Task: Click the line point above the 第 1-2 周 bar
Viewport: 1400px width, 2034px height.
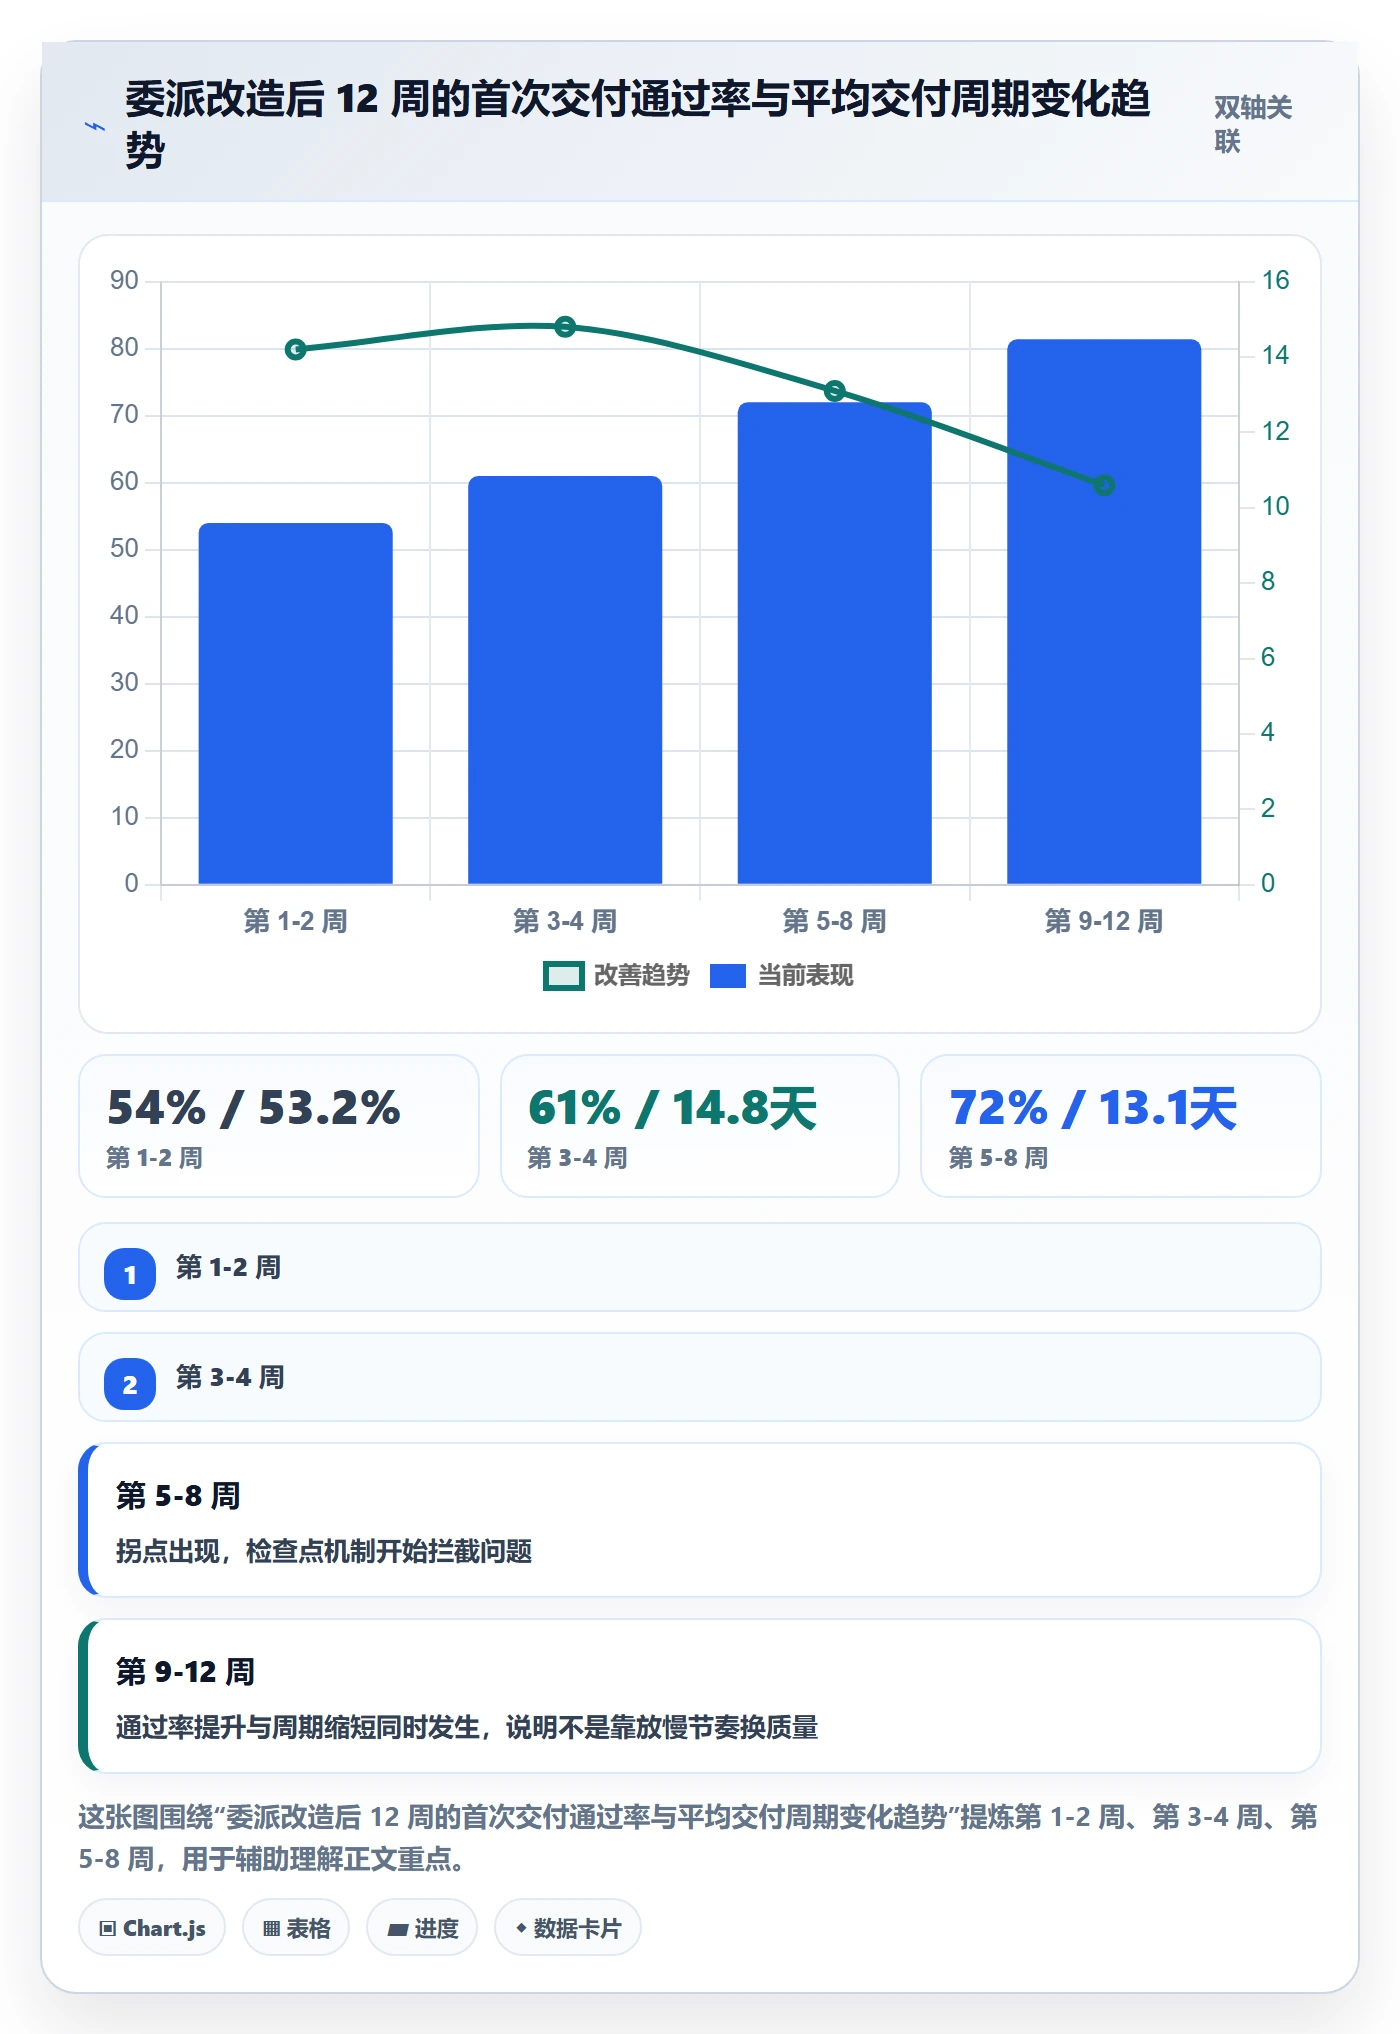Action: tap(296, 349)
